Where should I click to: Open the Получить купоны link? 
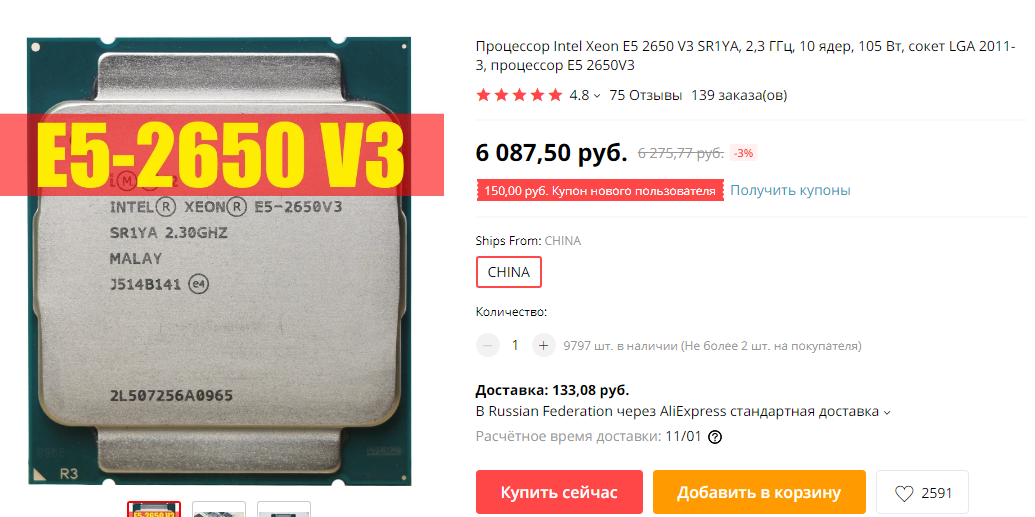click(x=790, y=191)
